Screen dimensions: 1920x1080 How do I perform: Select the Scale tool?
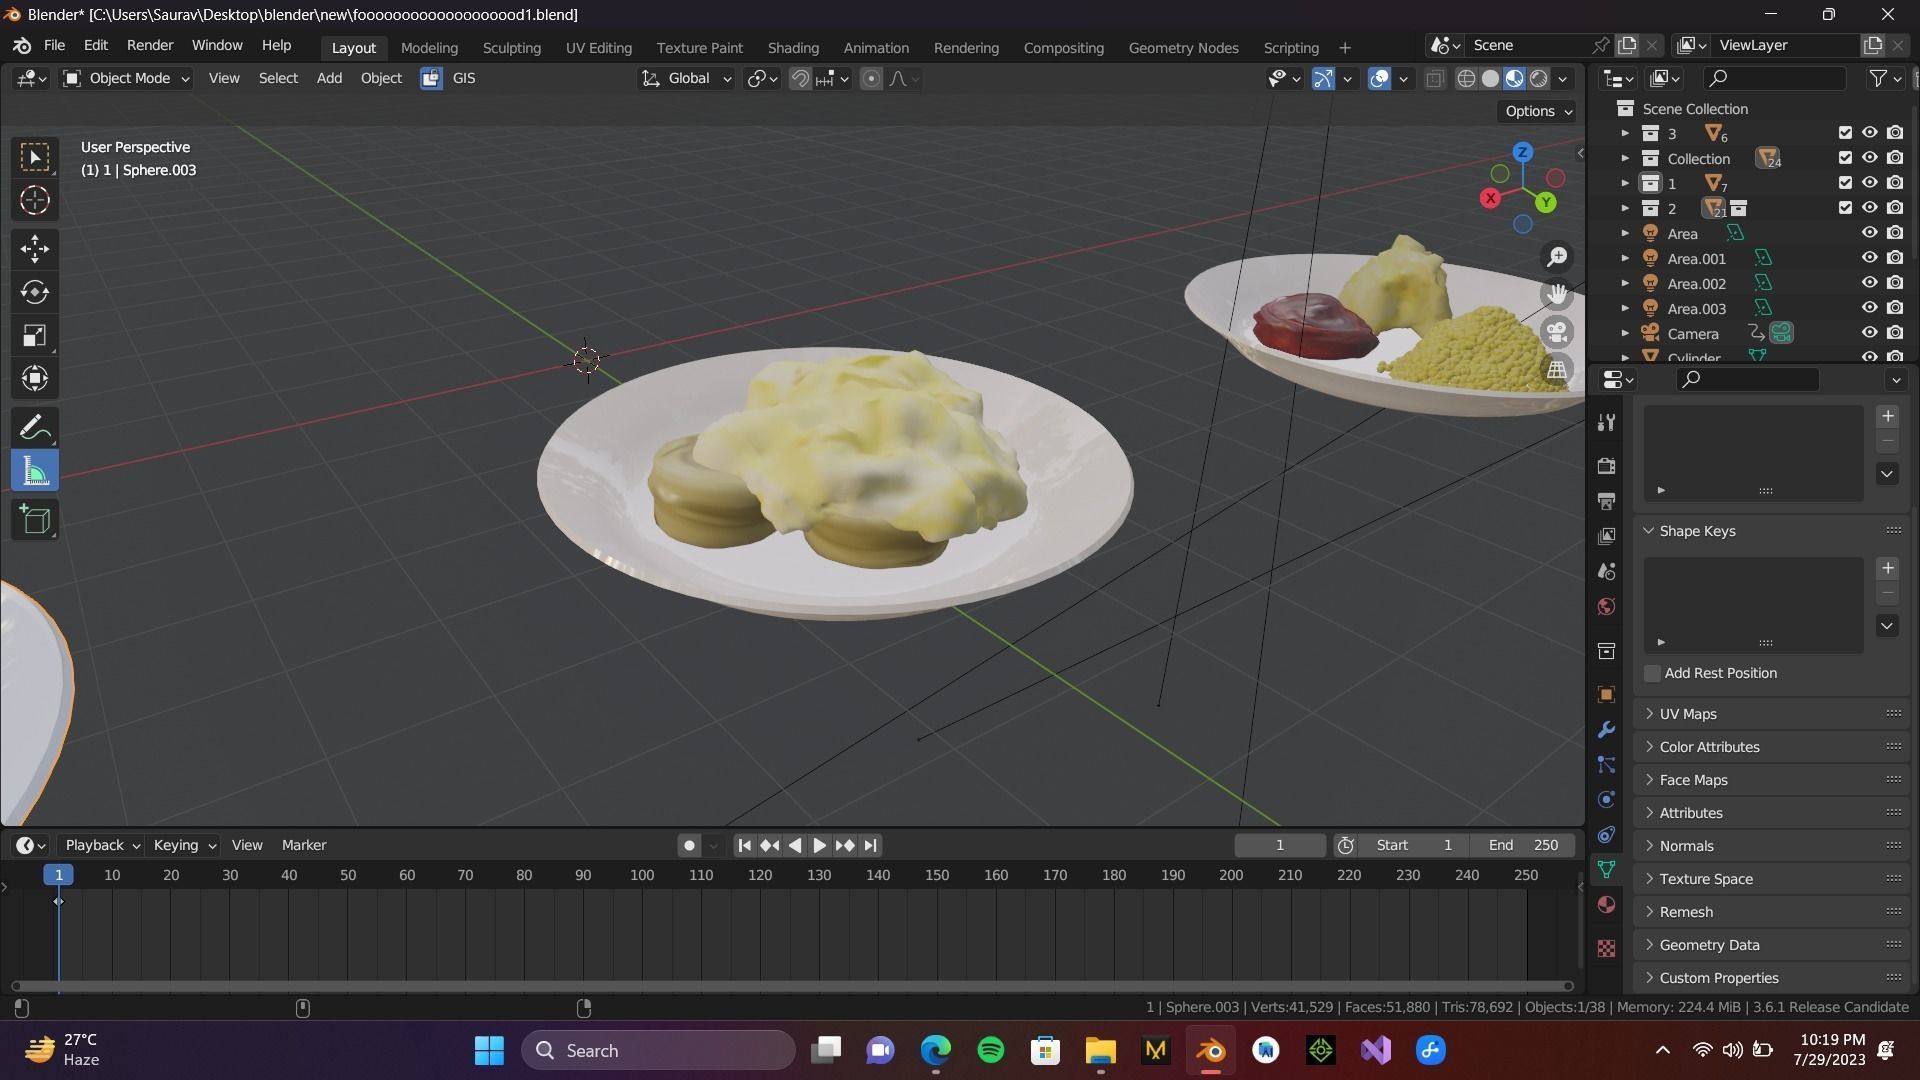click(35, 335)
